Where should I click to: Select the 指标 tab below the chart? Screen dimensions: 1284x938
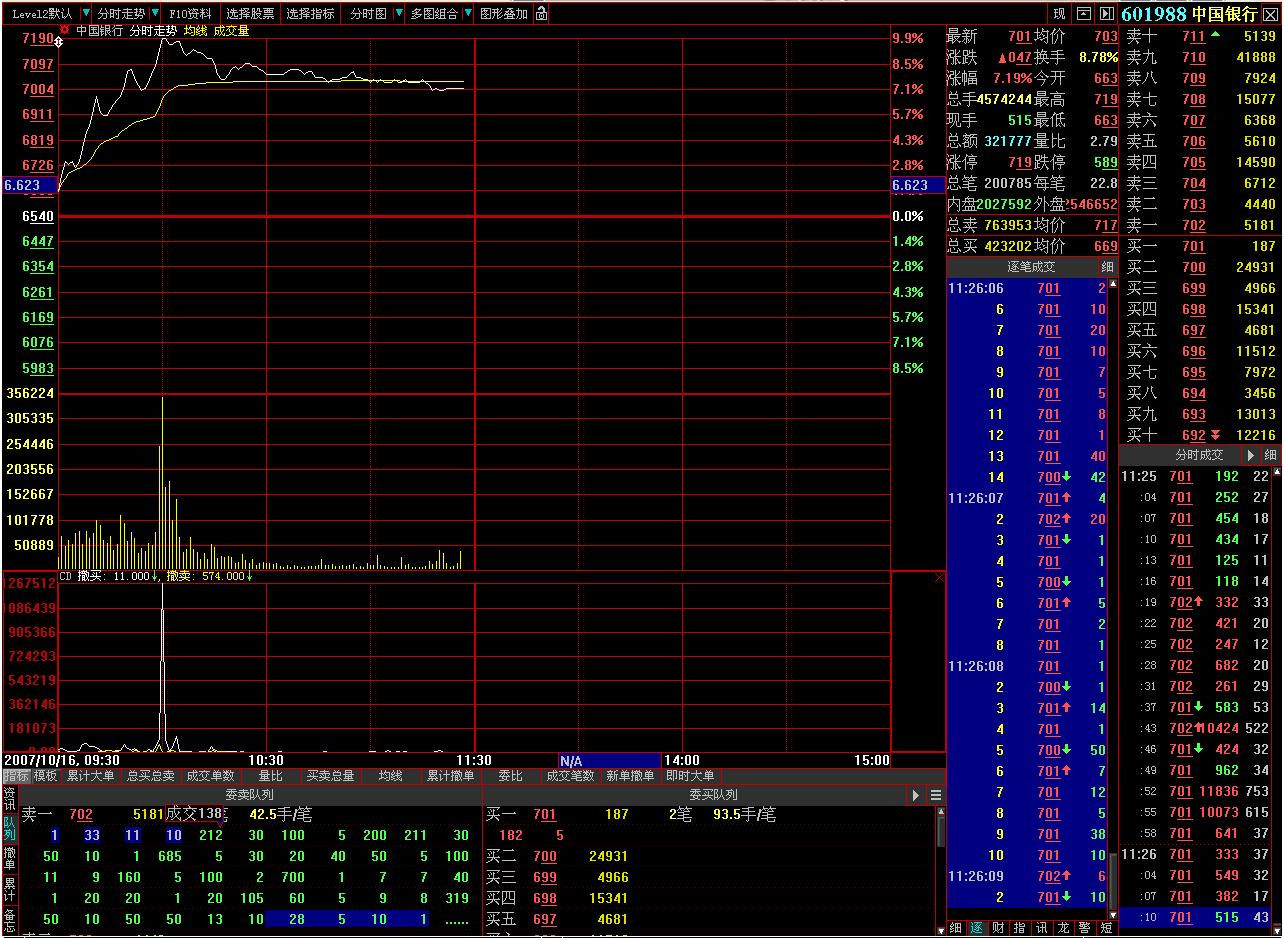(x=16, y=776)
